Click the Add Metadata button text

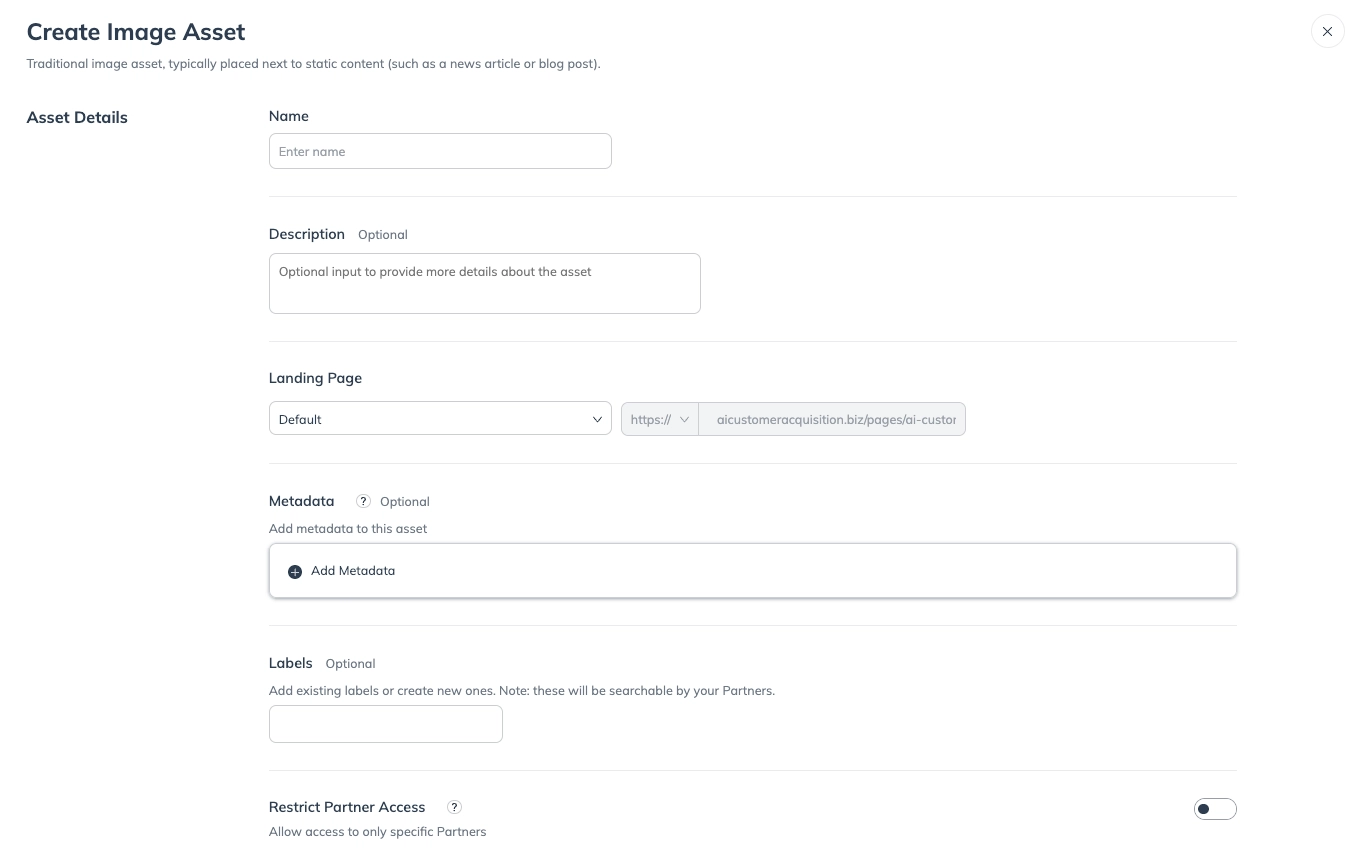point(353,571)
